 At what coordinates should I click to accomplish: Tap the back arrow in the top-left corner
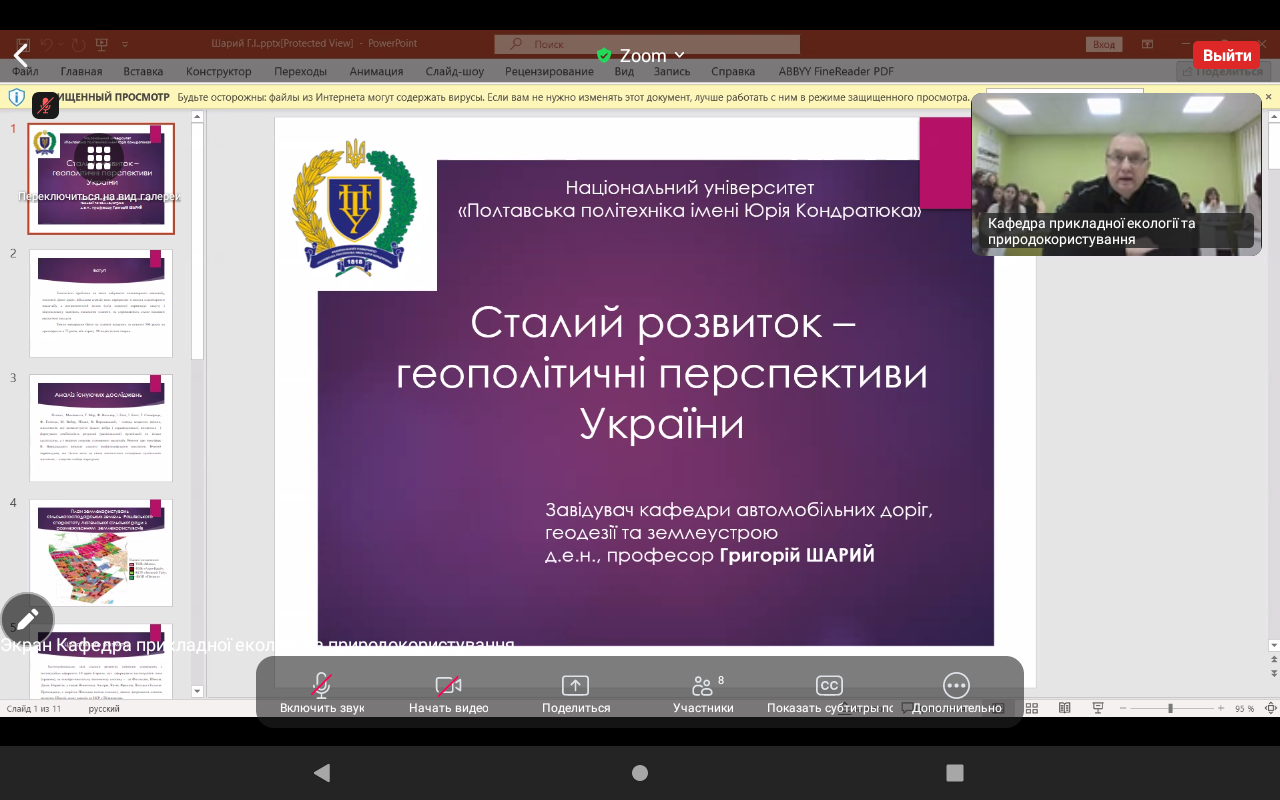(20, 56)
